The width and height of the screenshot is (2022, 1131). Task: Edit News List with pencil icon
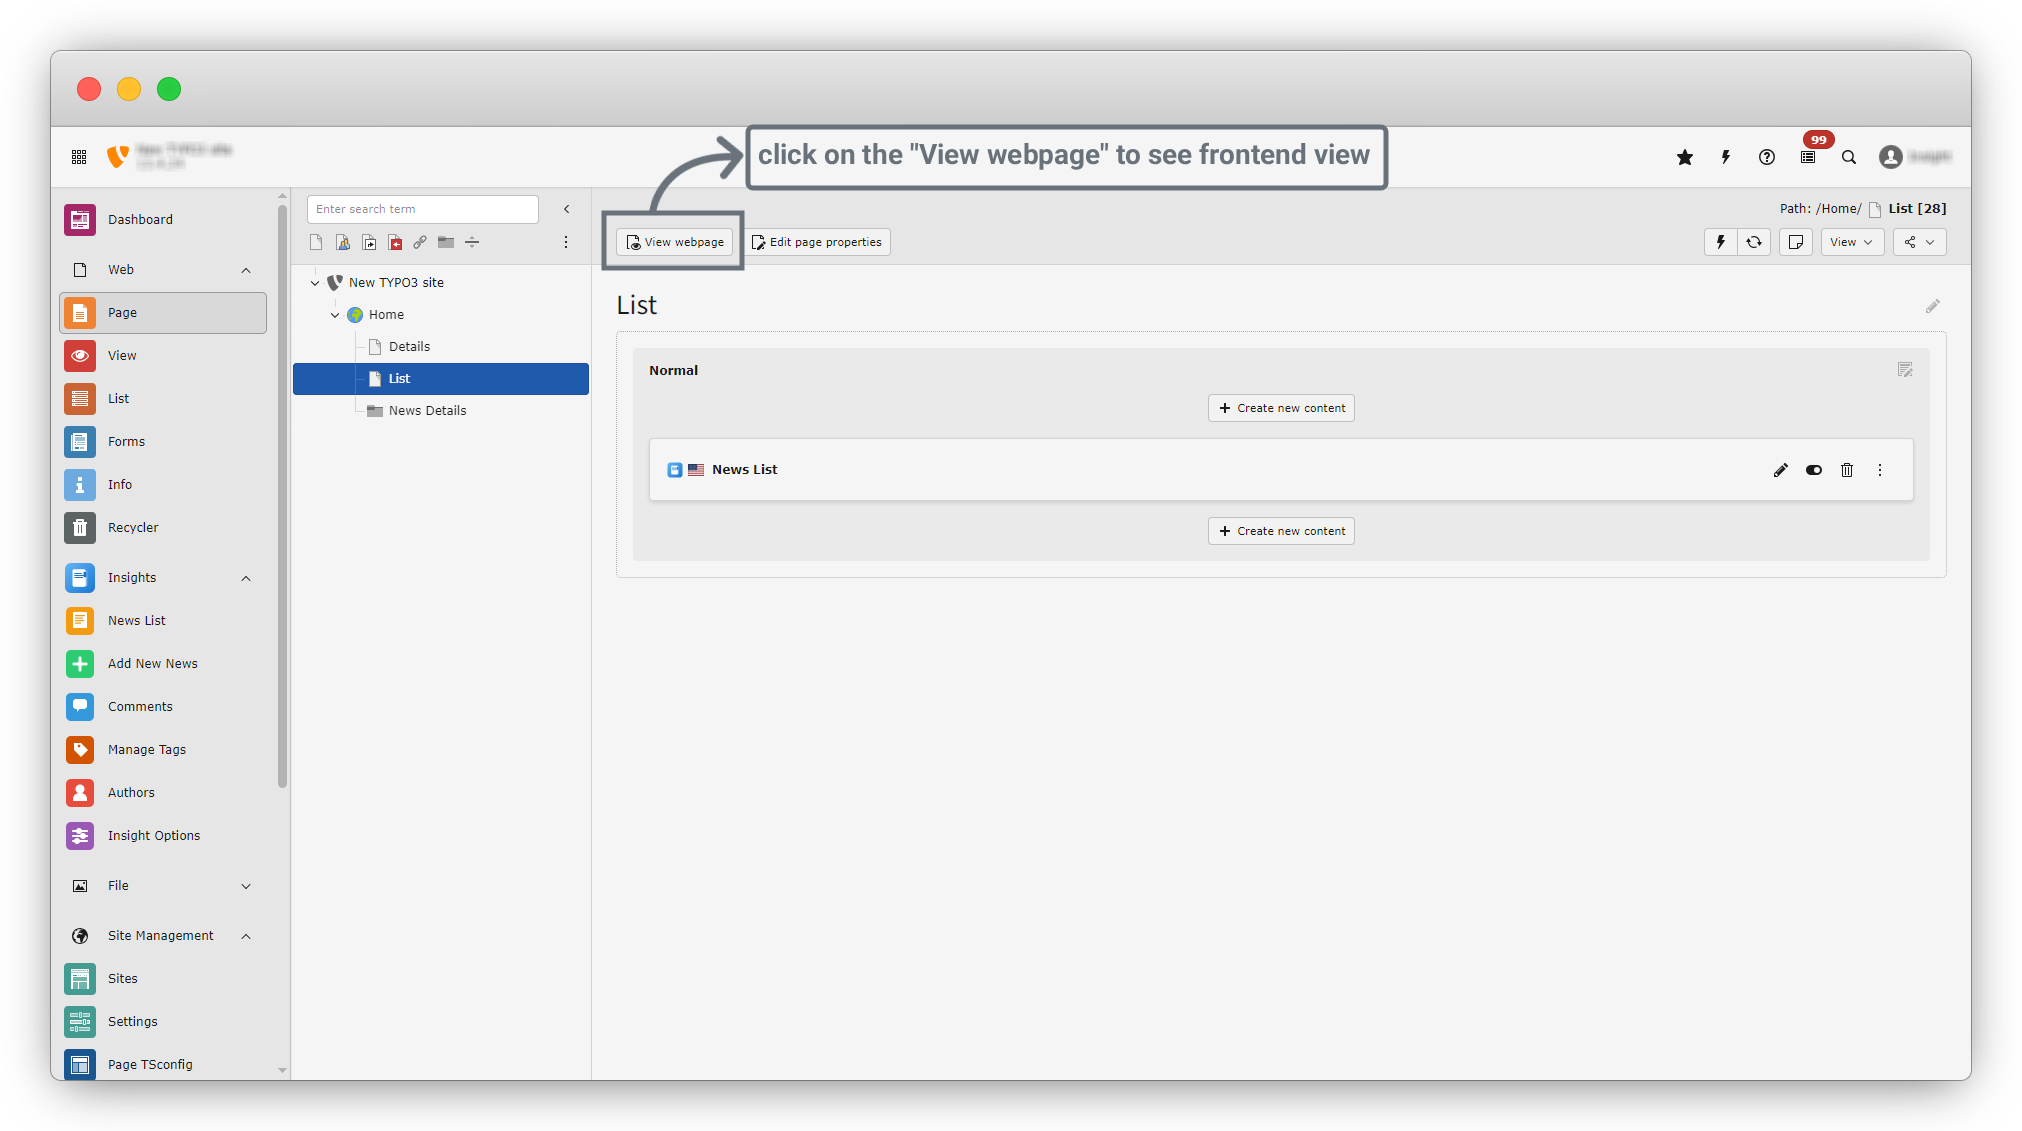tap(1780, 470)
